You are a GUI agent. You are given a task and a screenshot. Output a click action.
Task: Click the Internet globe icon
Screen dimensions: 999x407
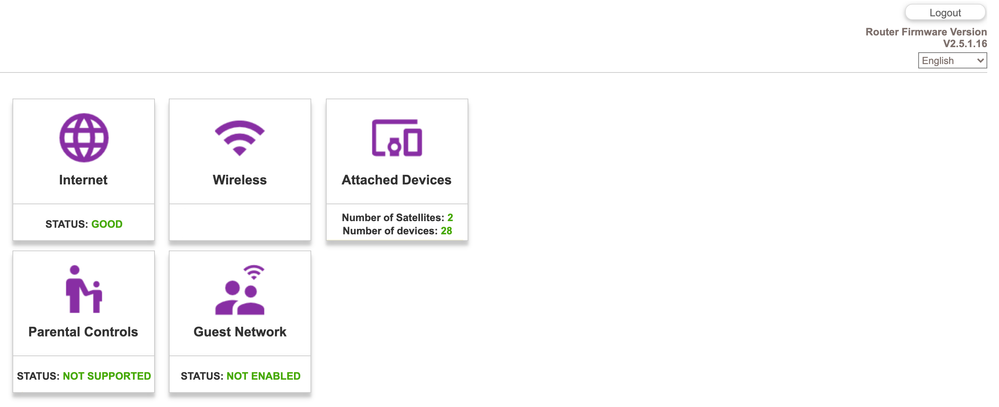[x=84, y=138]
